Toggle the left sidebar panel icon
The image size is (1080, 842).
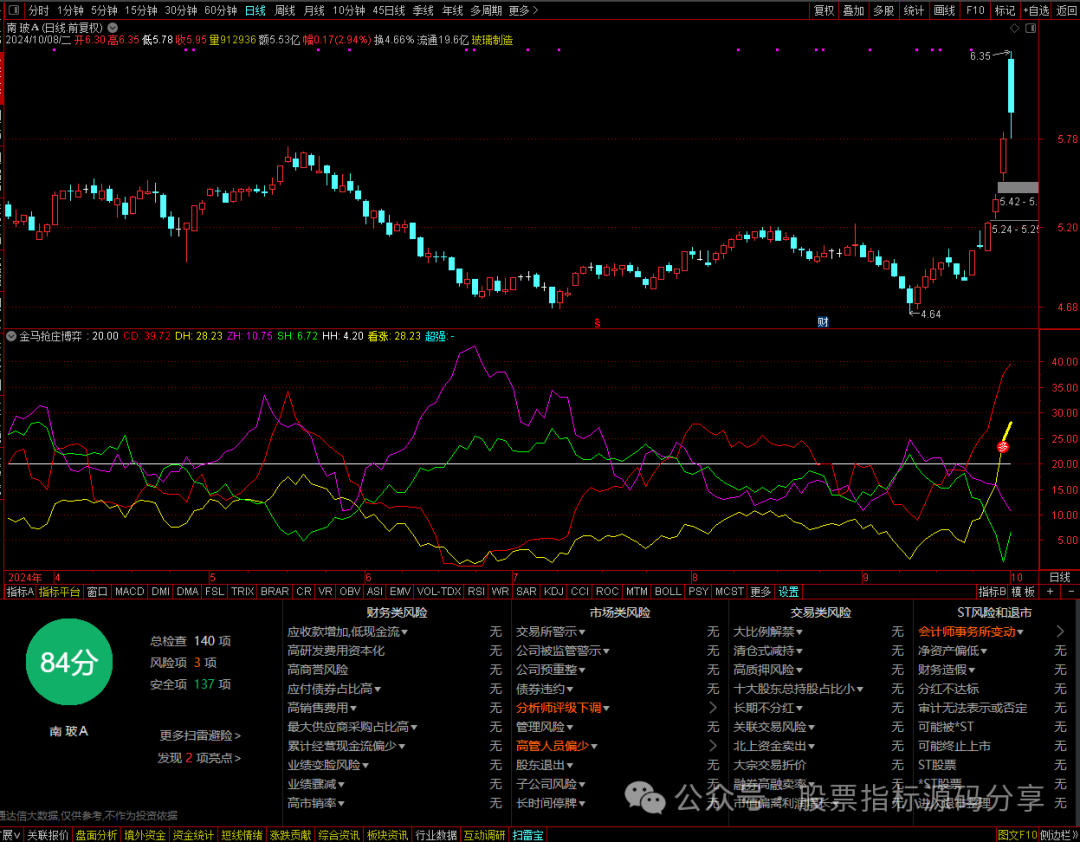(12, 10)
